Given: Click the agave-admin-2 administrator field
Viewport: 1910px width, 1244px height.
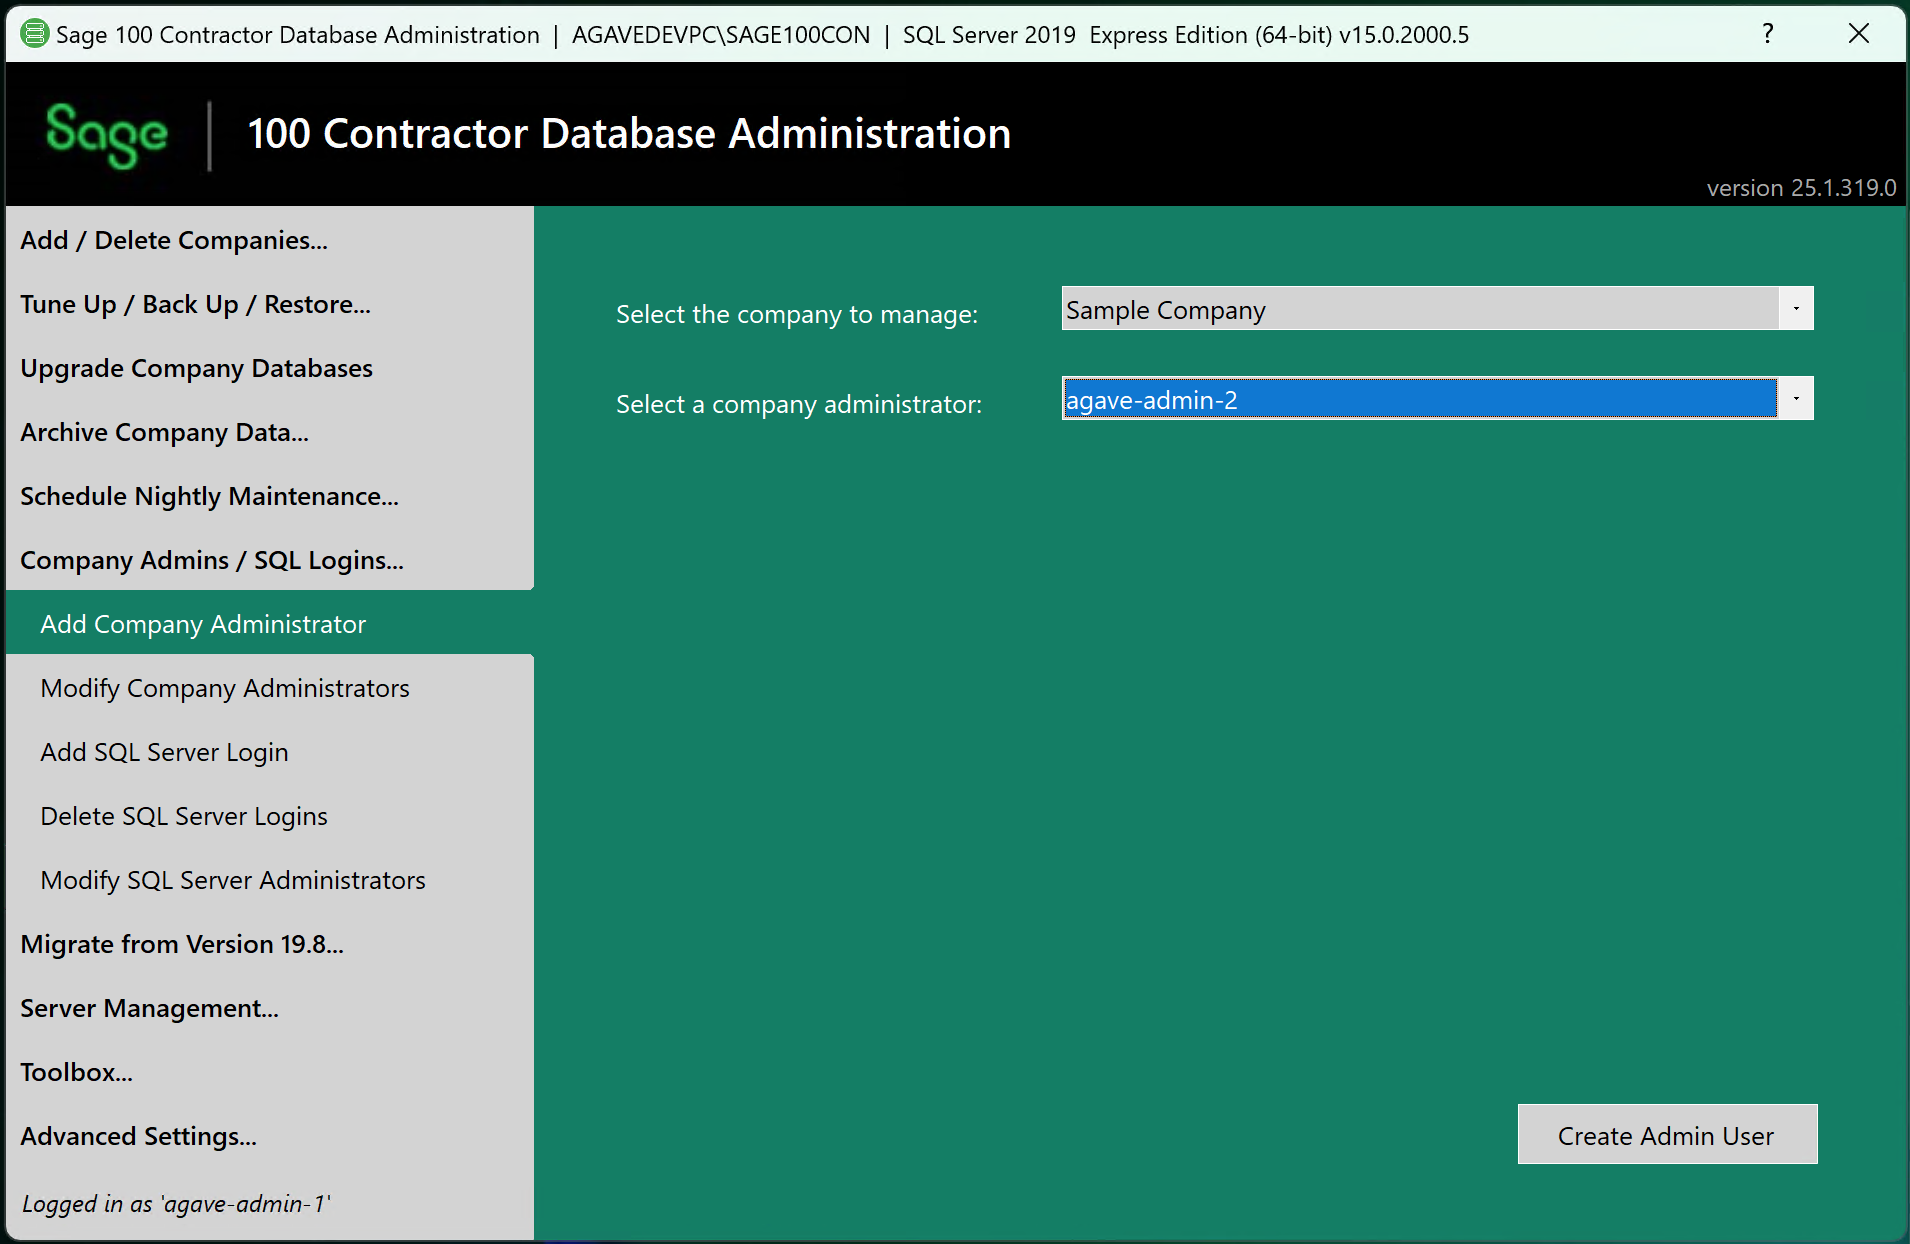Looking at the screenshot, I should pyautogui.click(x=1418, y=399).
